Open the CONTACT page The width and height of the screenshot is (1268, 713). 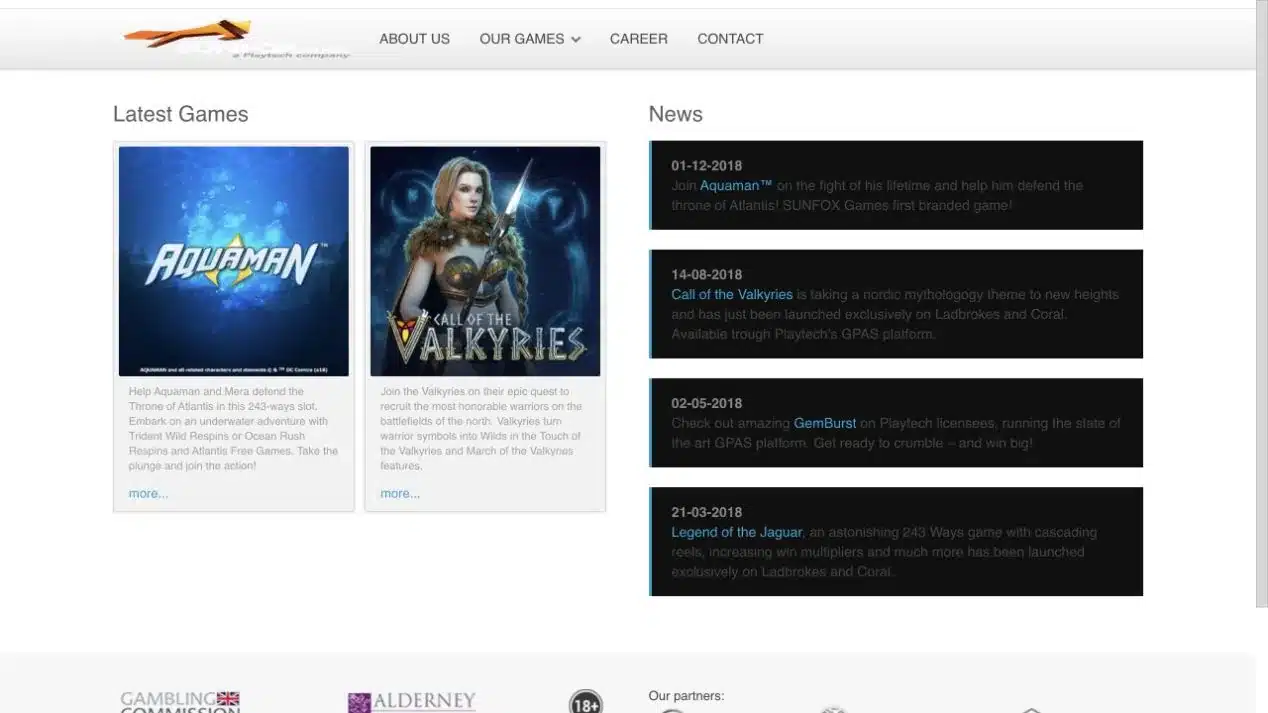(730, 39)
